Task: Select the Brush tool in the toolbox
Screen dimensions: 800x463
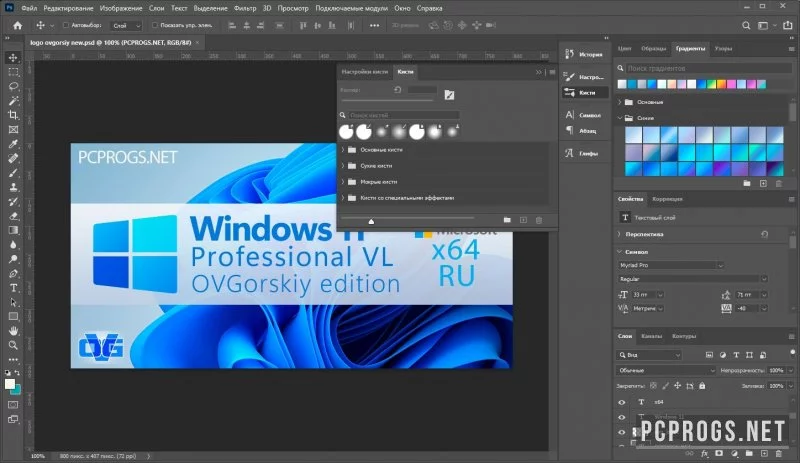Action: coord(13,173)
